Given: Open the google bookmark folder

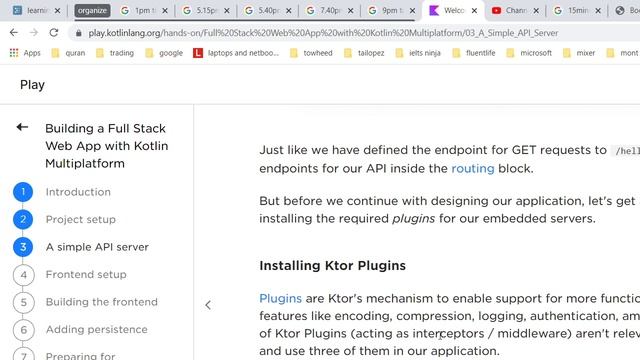Looking at the screenshot, I should click(164, 53).
